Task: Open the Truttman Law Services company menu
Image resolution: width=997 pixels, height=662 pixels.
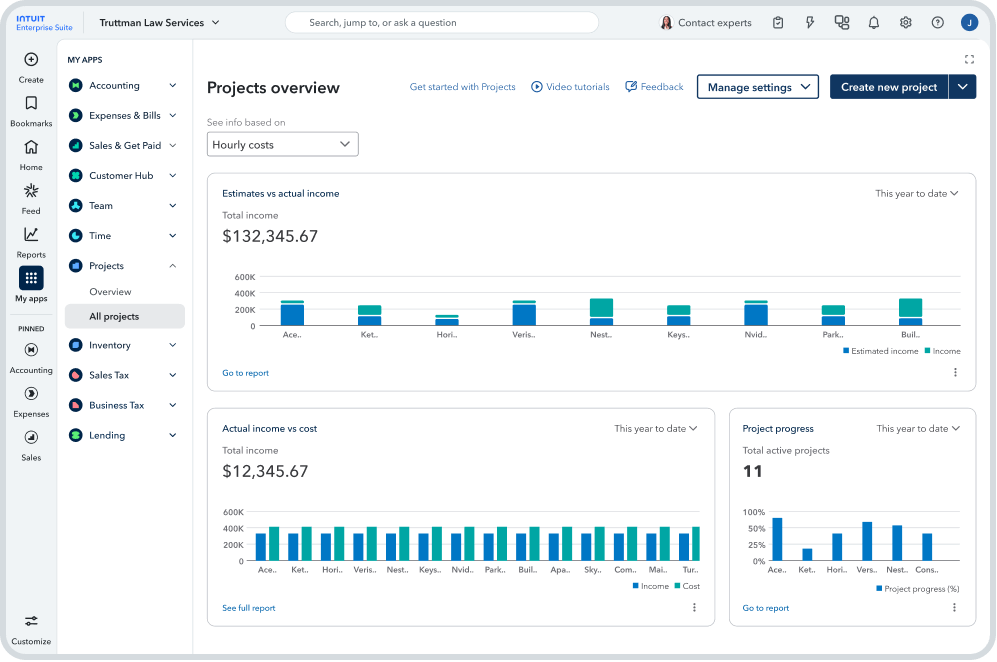Action: pos(159,22)
